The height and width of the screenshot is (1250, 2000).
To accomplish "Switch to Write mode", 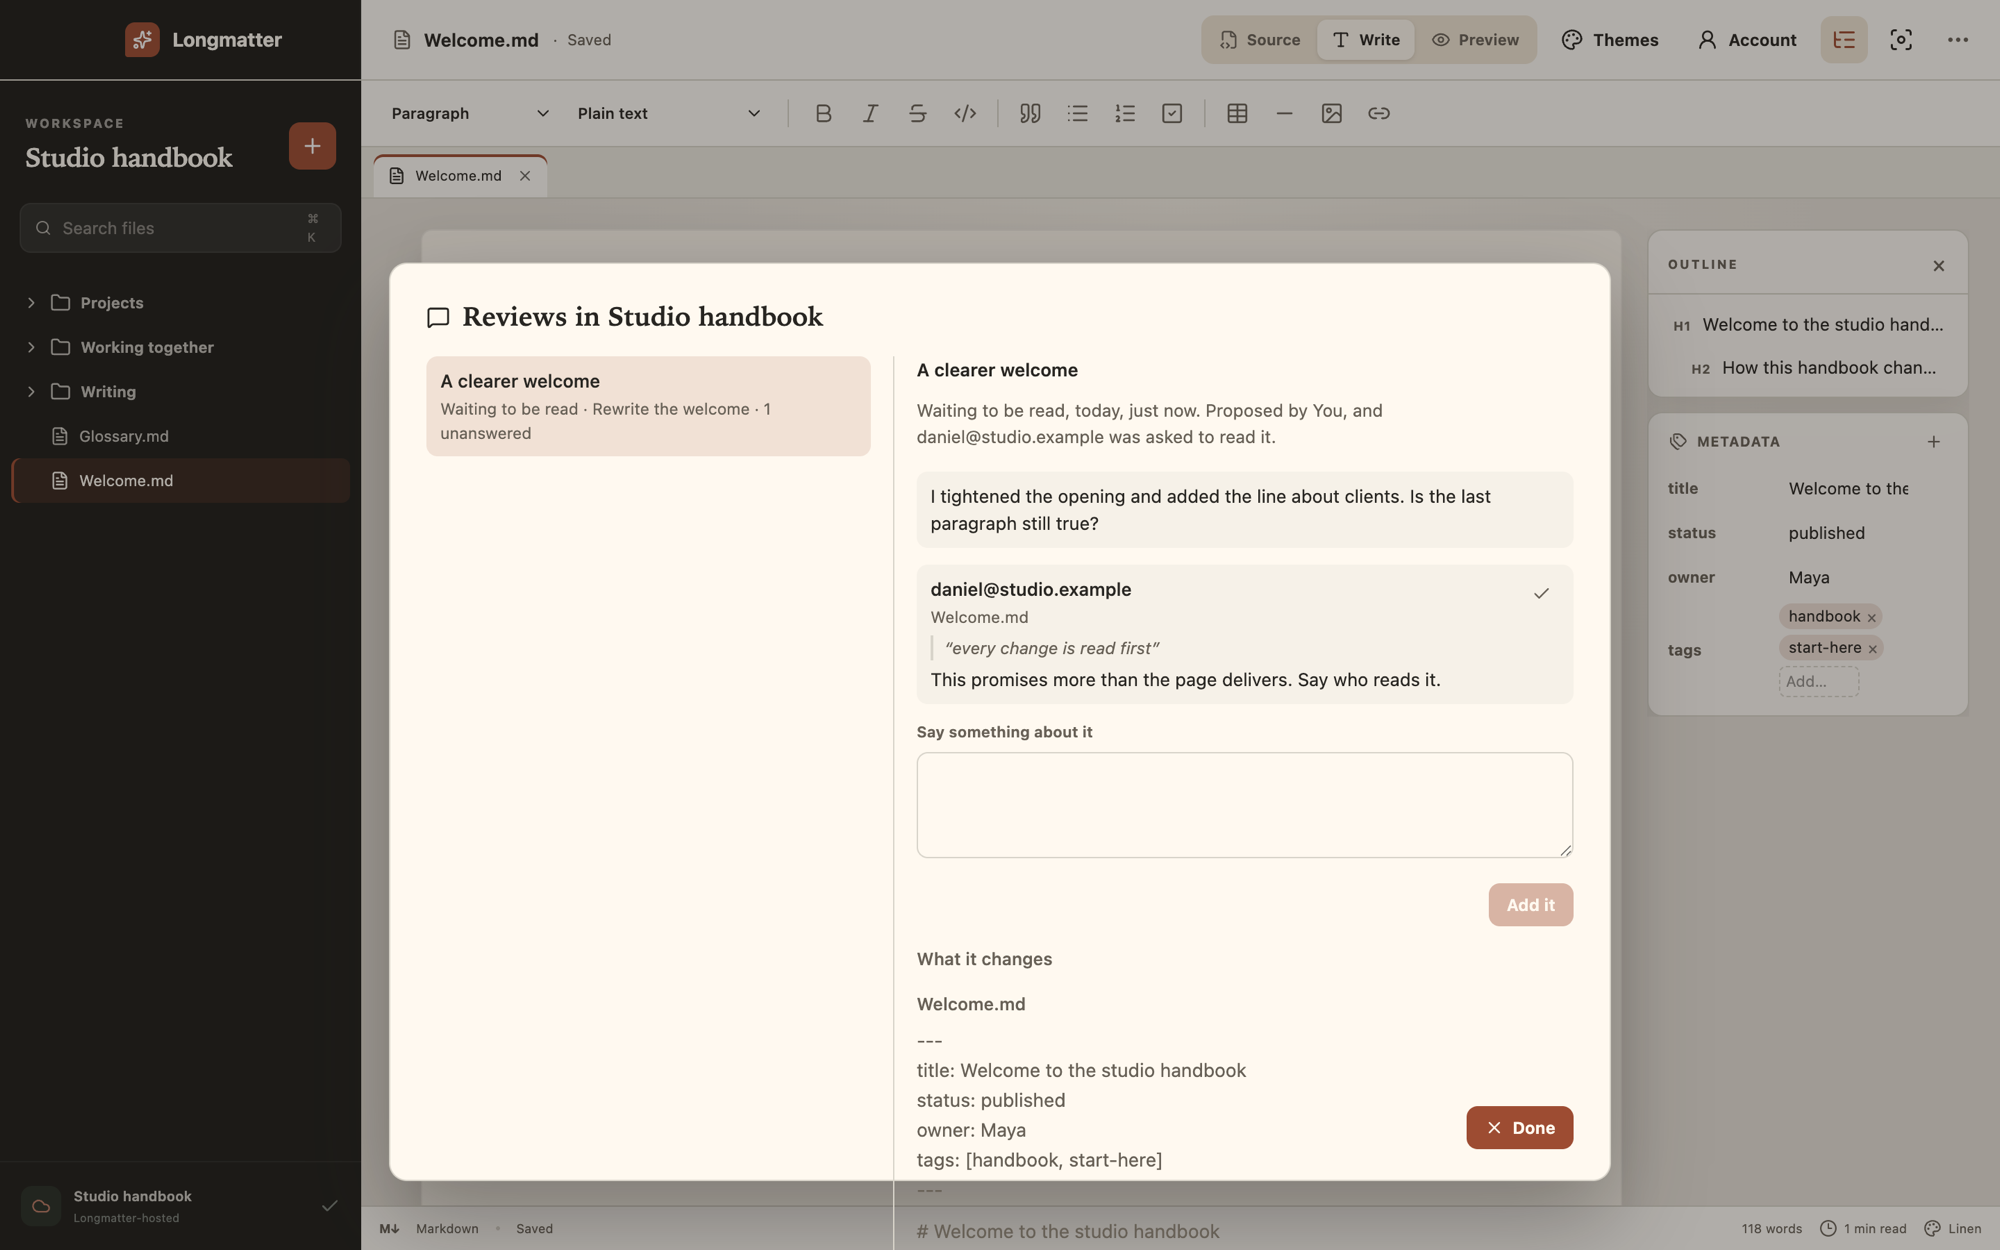I will click(1366, 40).
